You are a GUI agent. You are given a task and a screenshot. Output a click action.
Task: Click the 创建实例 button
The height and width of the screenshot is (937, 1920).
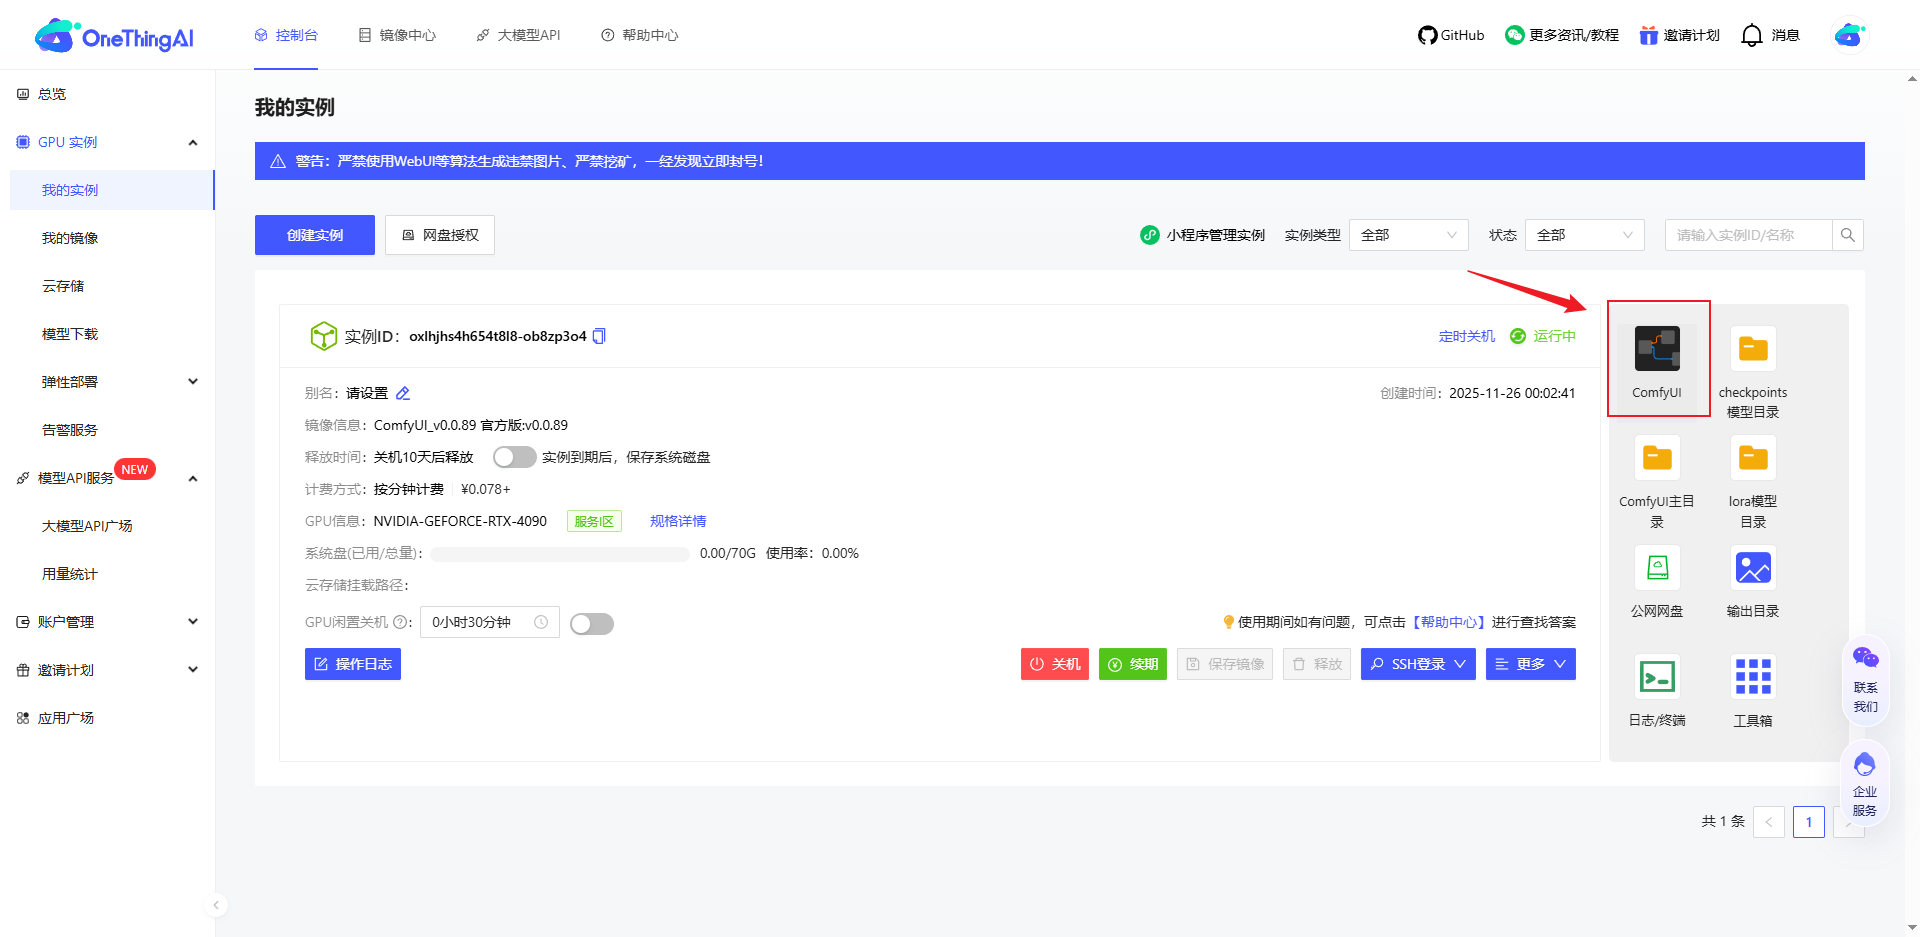[x=315, y=235]
